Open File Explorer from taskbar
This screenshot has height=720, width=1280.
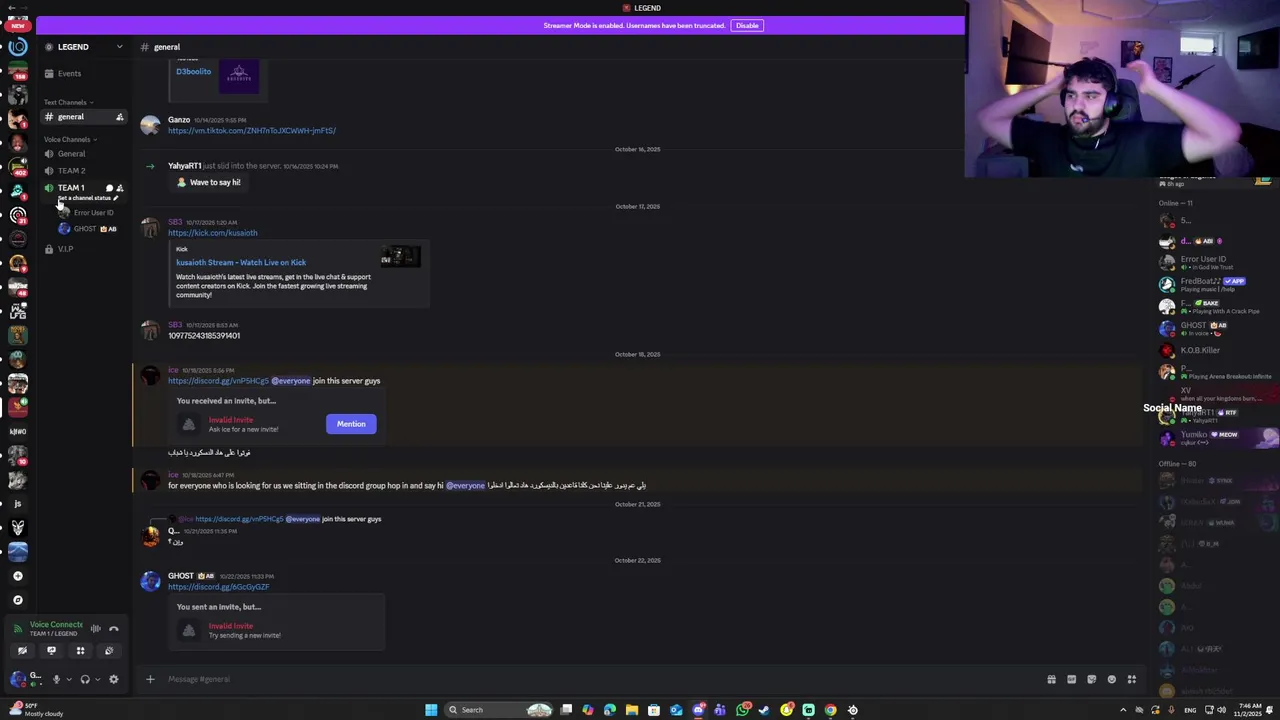tap(632, 710)
